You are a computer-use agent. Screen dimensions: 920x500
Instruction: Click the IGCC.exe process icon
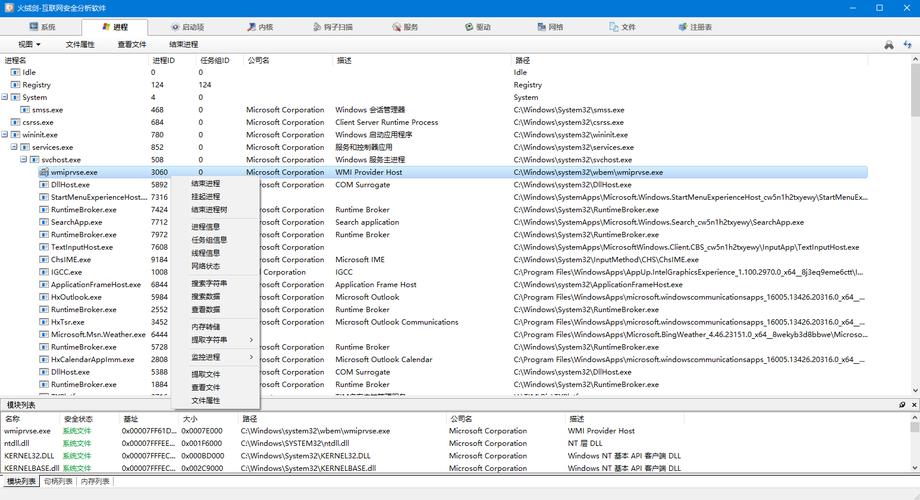point(43,272)
